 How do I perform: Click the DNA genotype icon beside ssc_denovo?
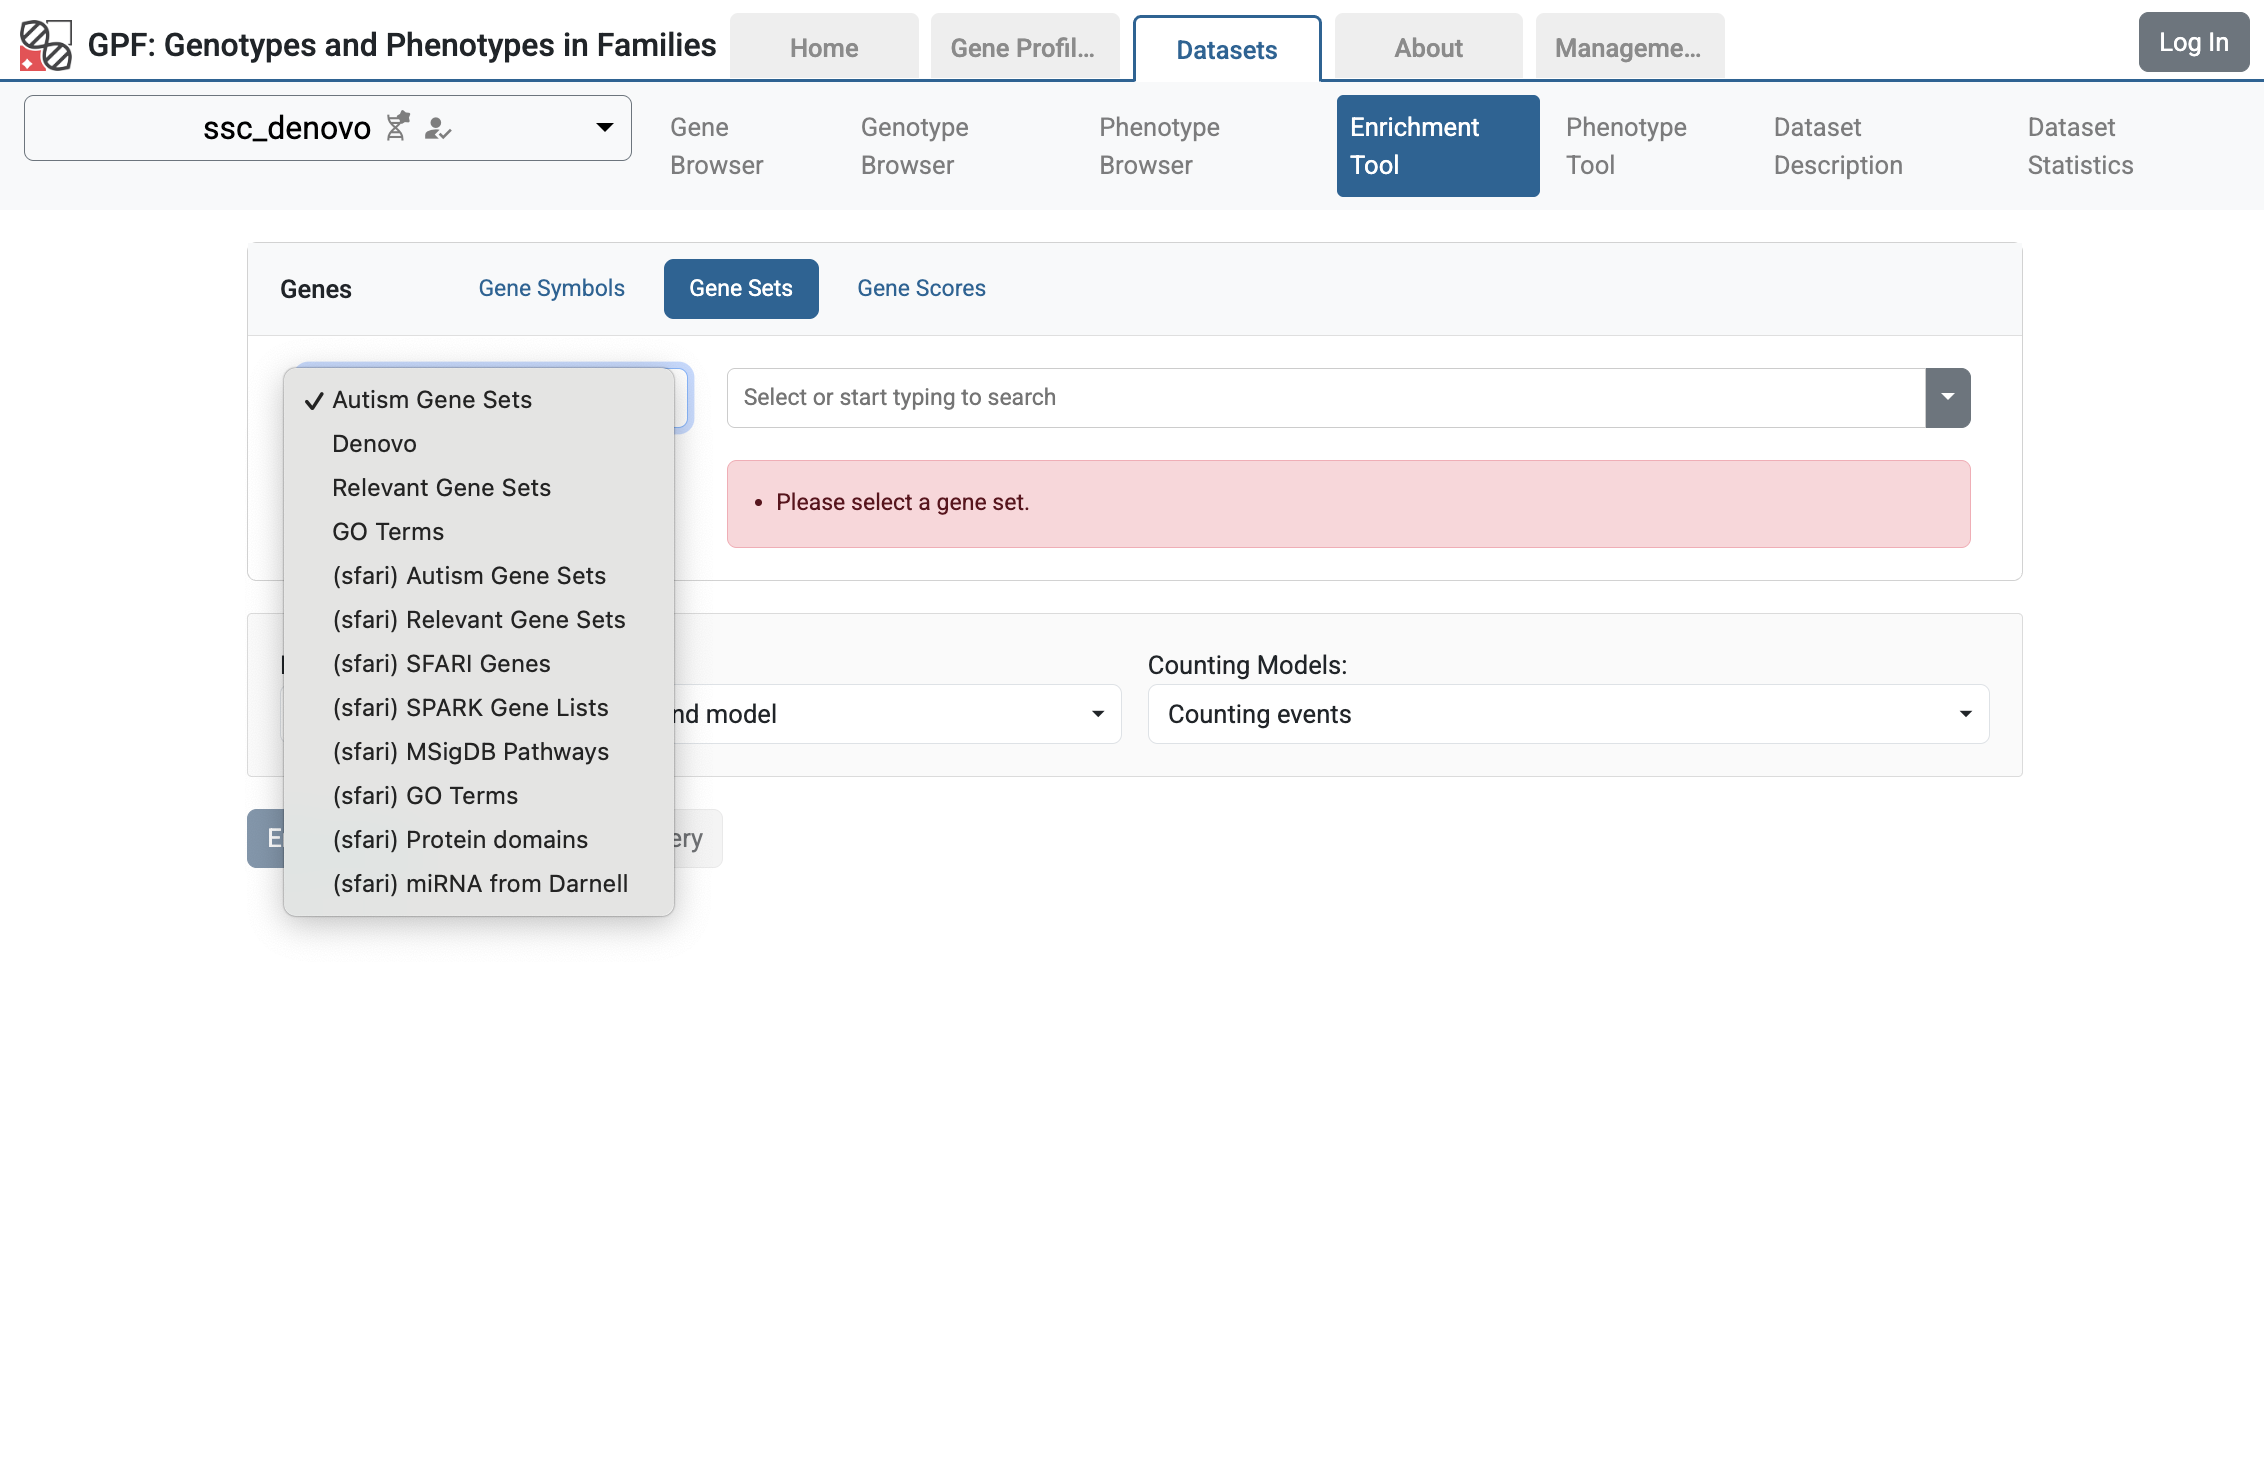[398, 127]
